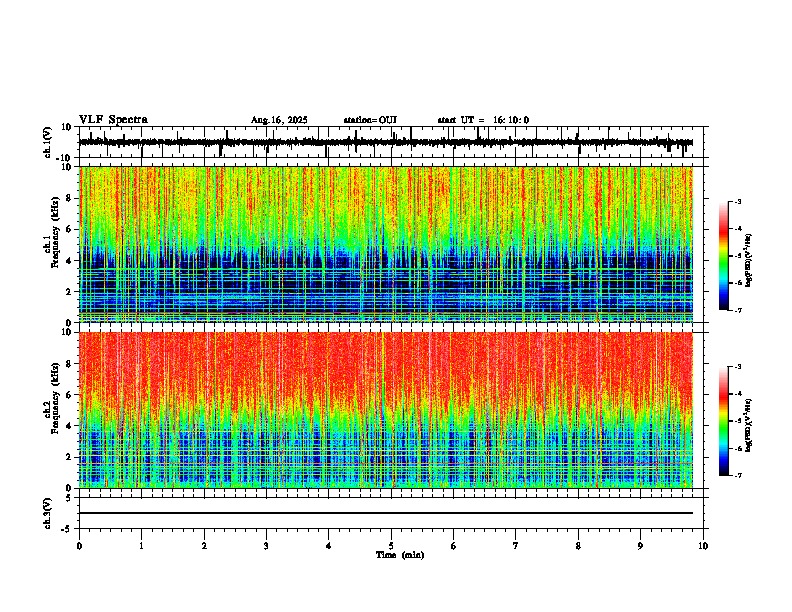Click the 'ch.1(V)' axis label
792x612 pixels.
point(48,142)
